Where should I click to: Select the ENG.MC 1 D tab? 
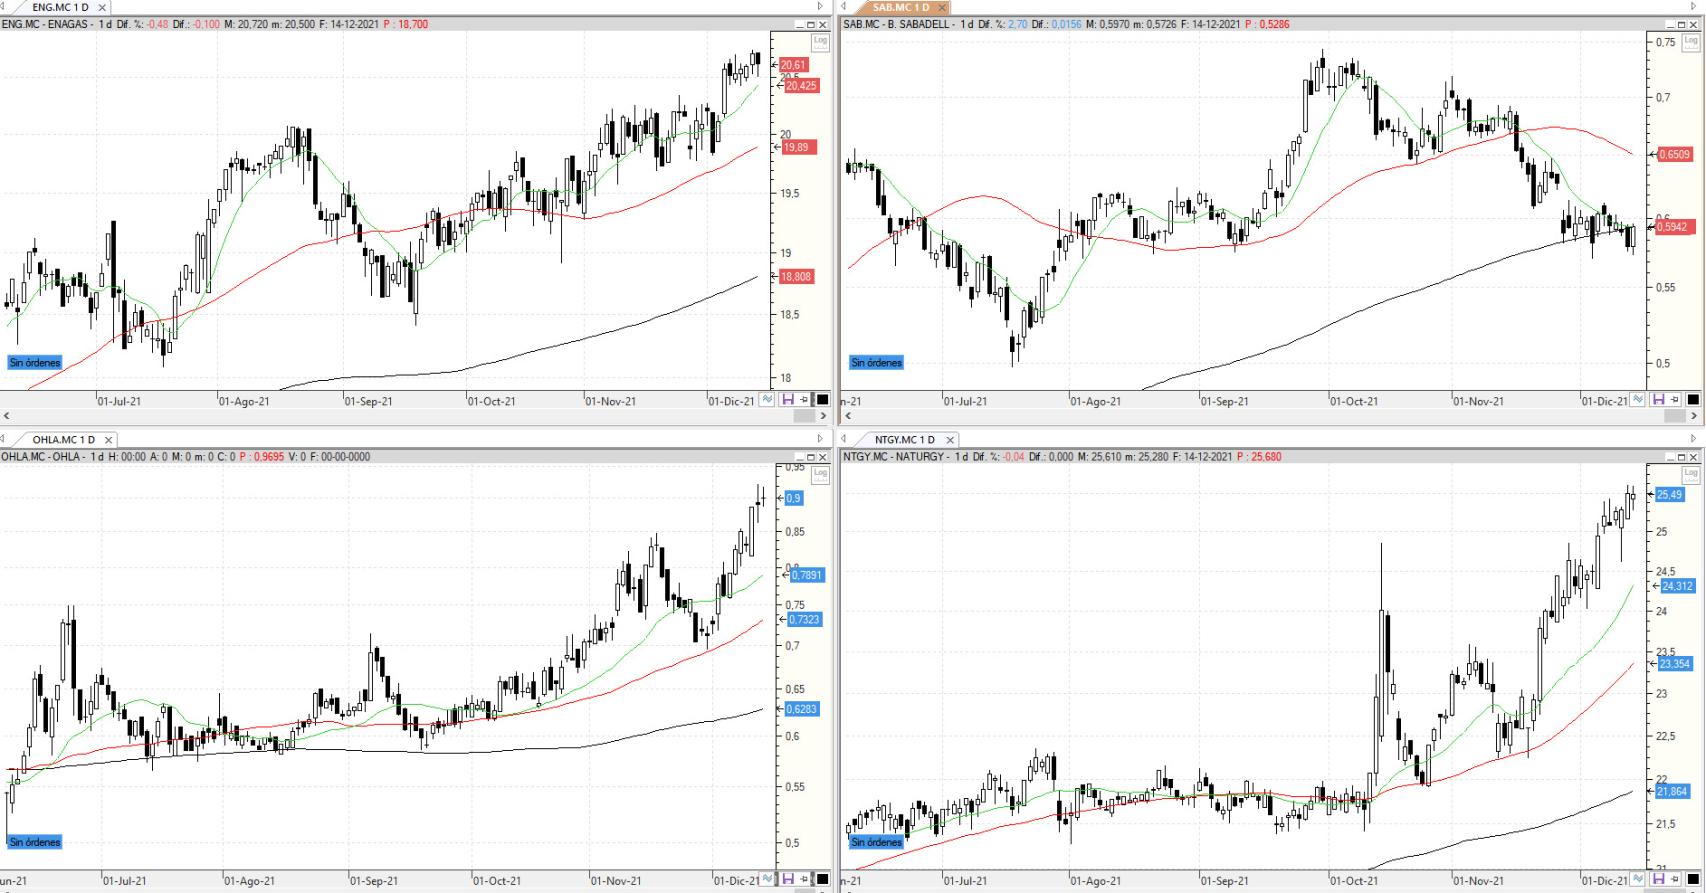coord(60,7)
